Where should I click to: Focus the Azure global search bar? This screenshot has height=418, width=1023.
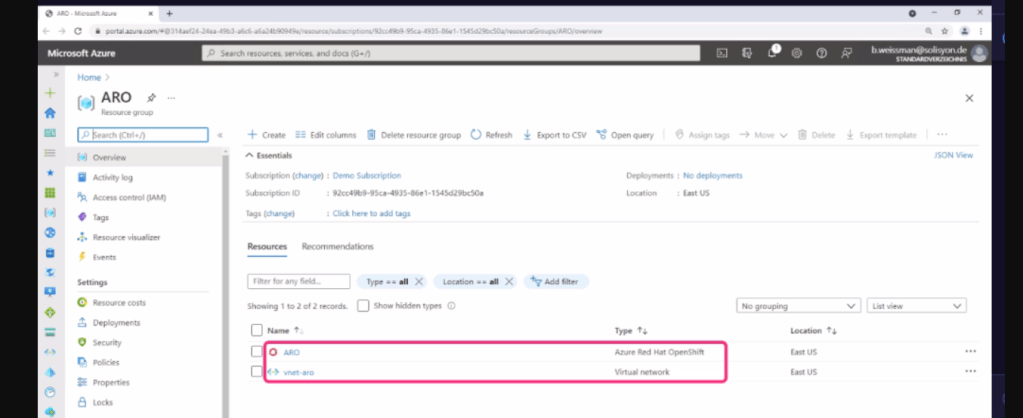451,53
